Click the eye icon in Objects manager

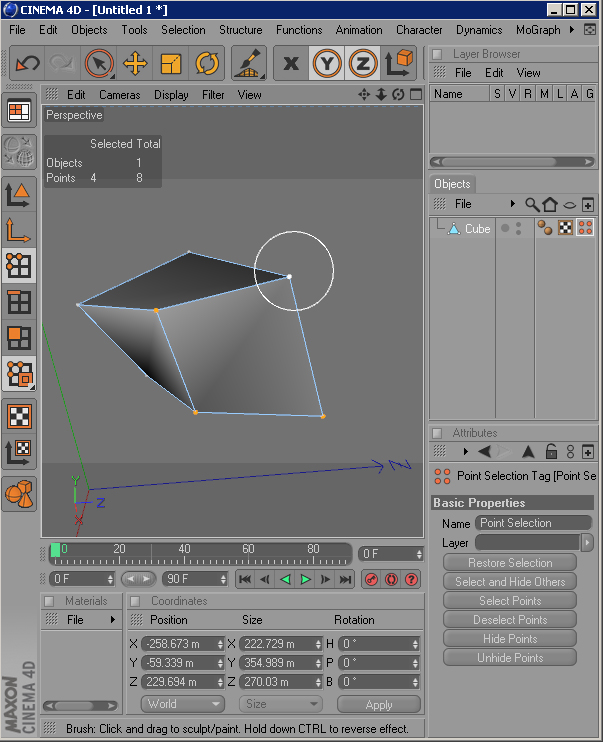tap(569, 205)
